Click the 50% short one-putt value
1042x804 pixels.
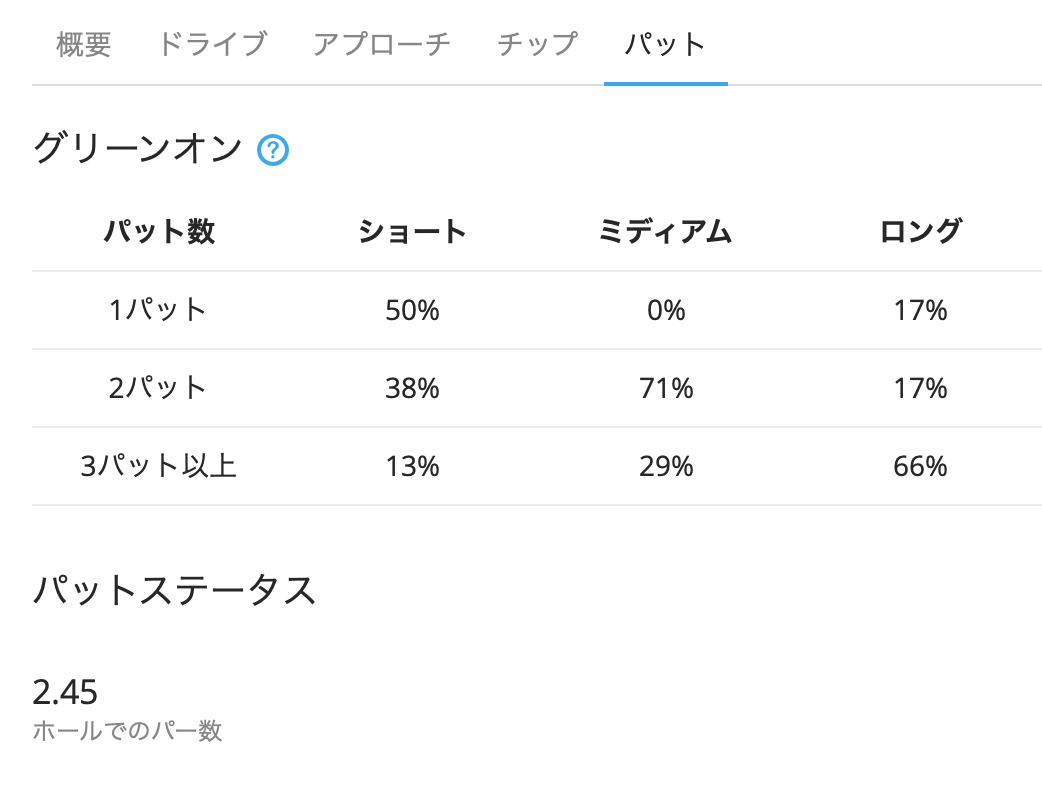pyautogui.click(x=412, y=310)
